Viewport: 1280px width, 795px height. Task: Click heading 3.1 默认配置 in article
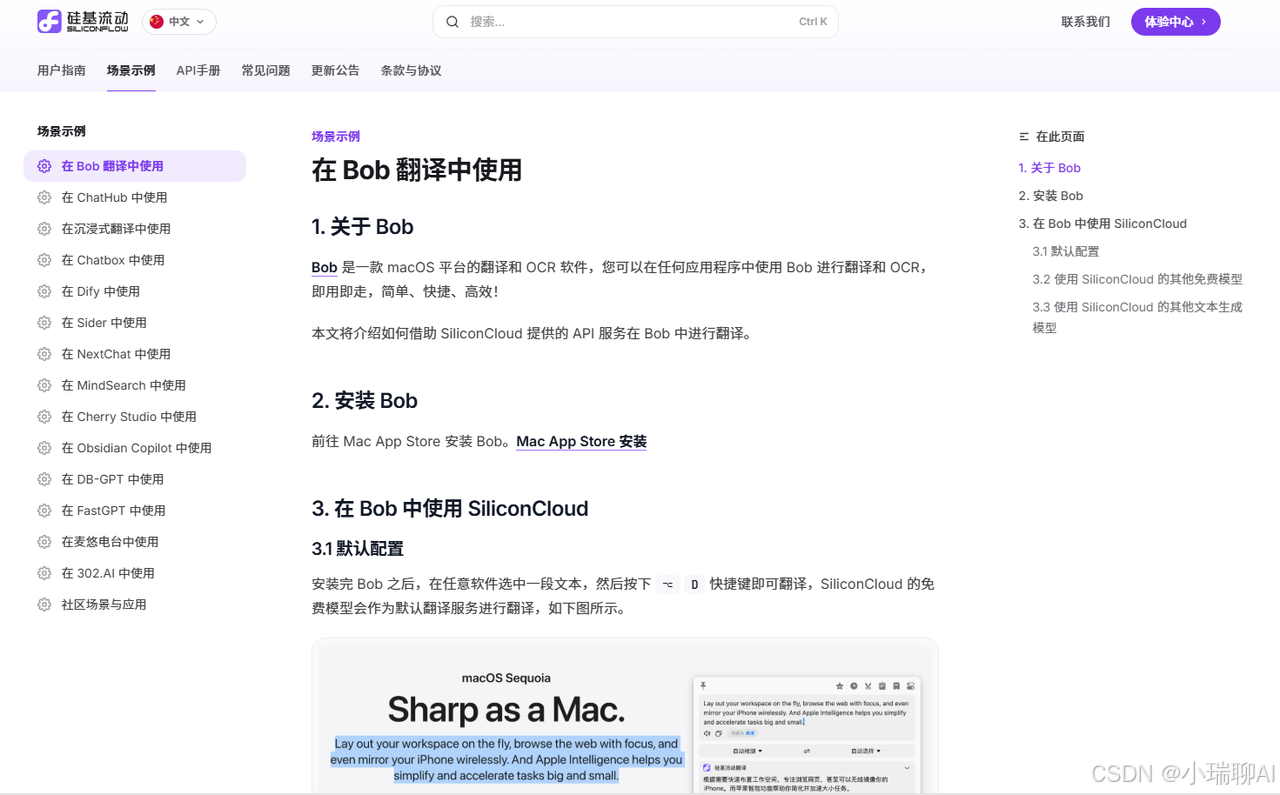click(357, 549)
